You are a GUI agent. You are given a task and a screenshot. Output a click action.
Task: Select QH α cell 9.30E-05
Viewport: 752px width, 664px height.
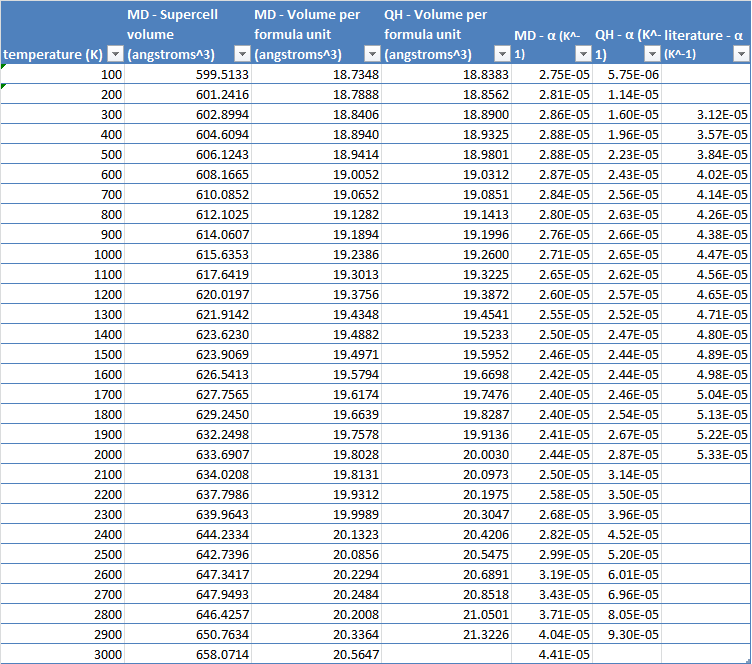(x=627, y=634)
